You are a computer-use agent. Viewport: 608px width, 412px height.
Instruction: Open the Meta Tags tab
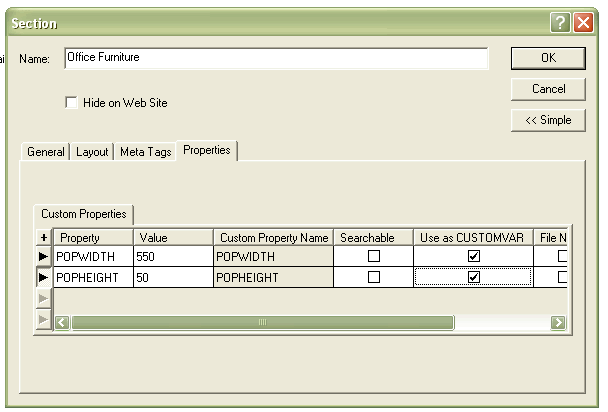(x=146, y=152)
